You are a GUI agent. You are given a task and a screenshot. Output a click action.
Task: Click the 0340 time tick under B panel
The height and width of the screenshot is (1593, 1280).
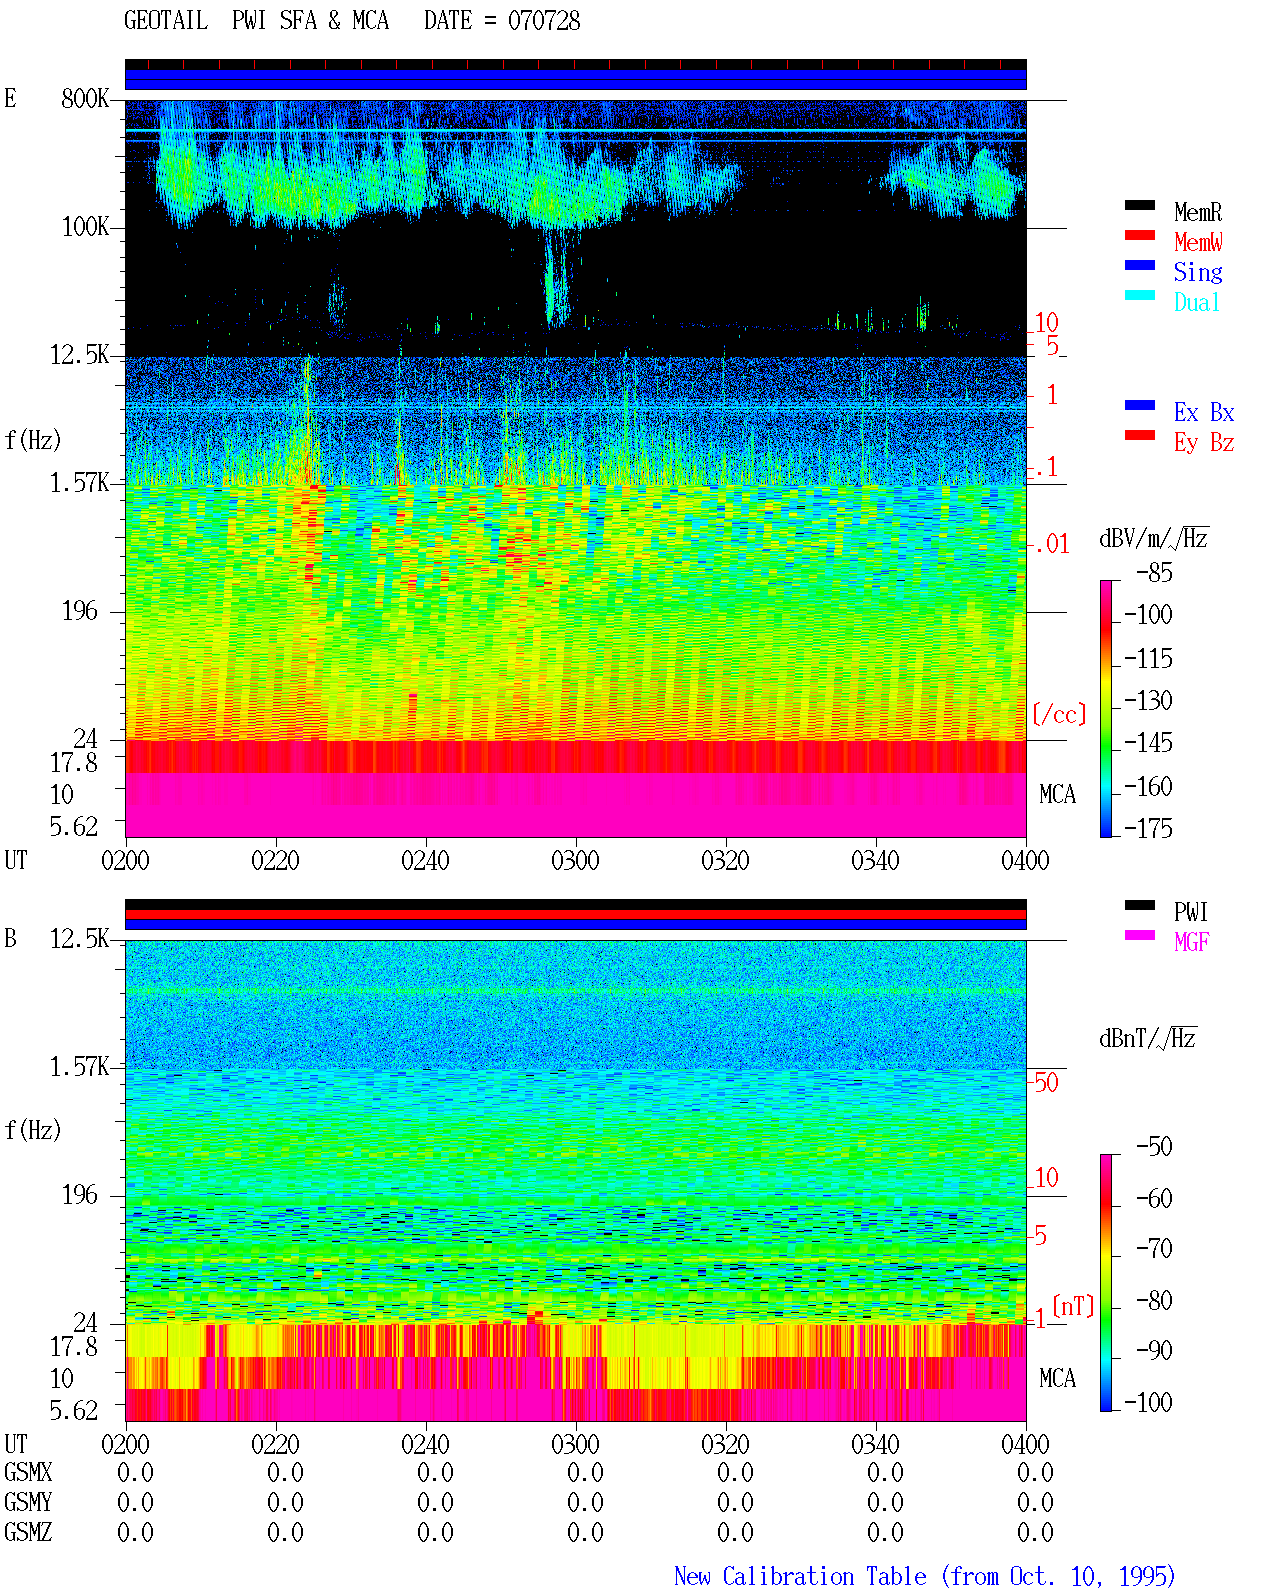pos(875,1444)
